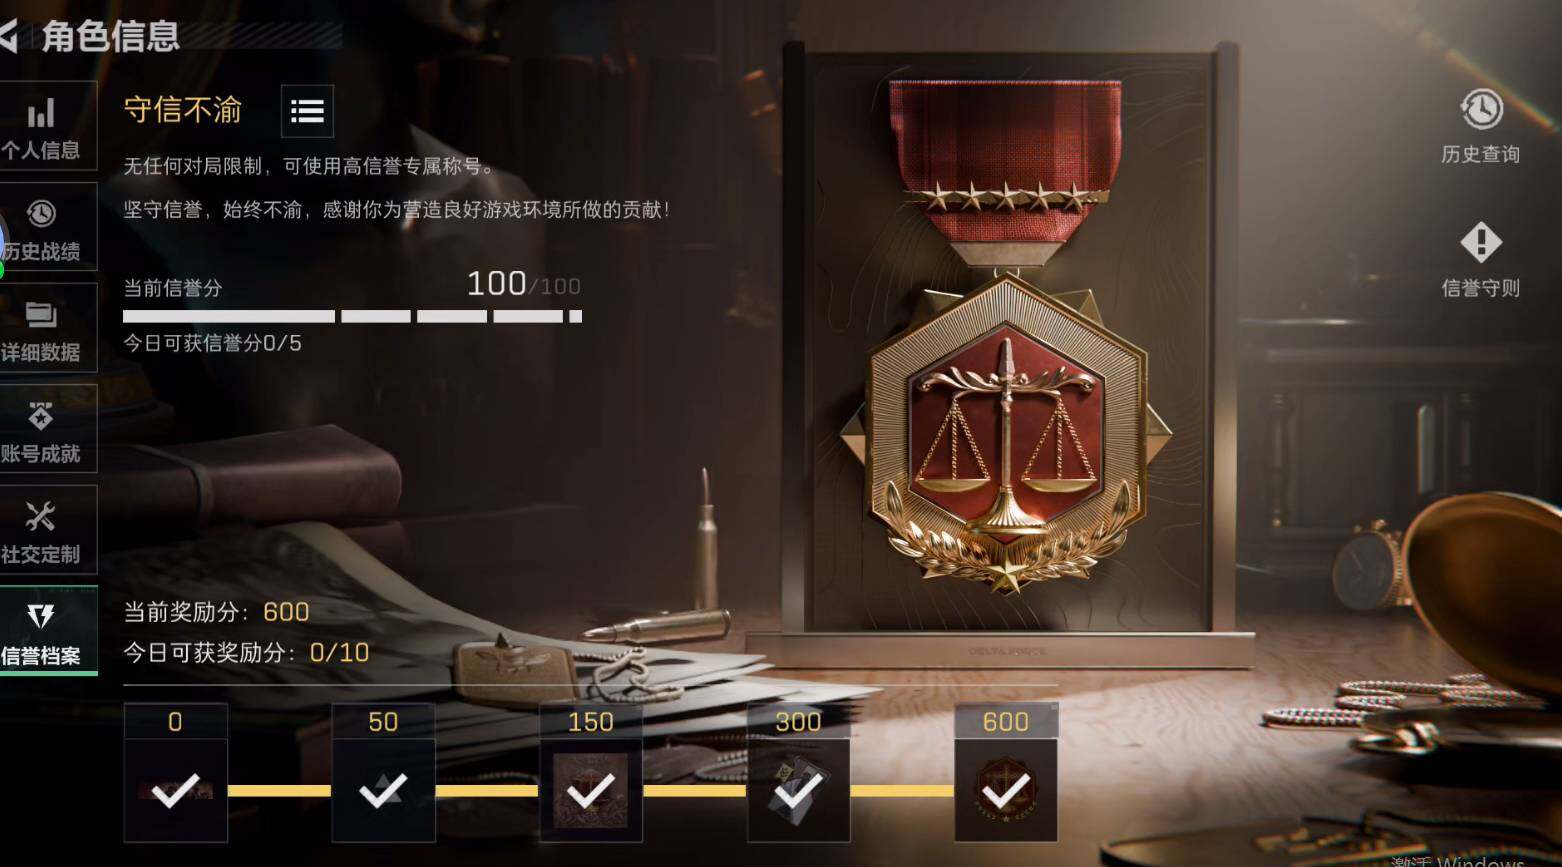
Task: Select the 300-point reward item
Action: tap(798, 773)
